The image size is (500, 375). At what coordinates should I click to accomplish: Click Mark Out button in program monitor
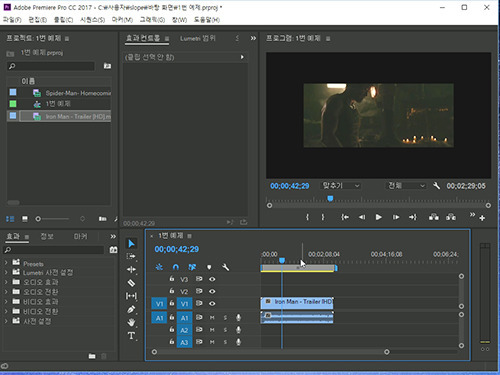click(323, 217)
